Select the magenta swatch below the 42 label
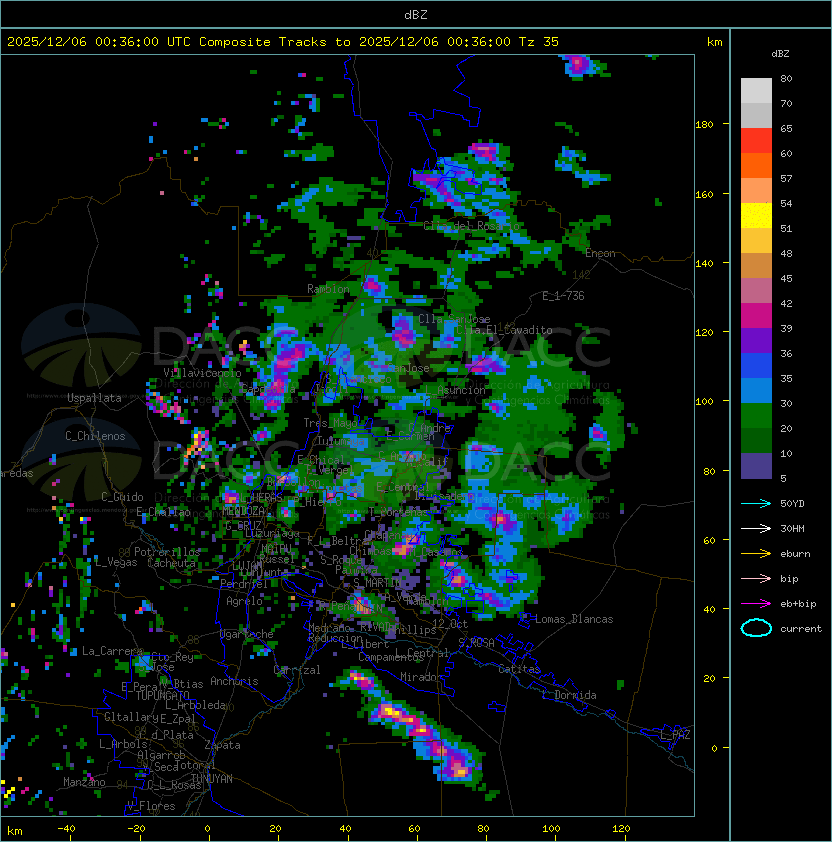This screenshot has height=842, width=832. (756, 316)
